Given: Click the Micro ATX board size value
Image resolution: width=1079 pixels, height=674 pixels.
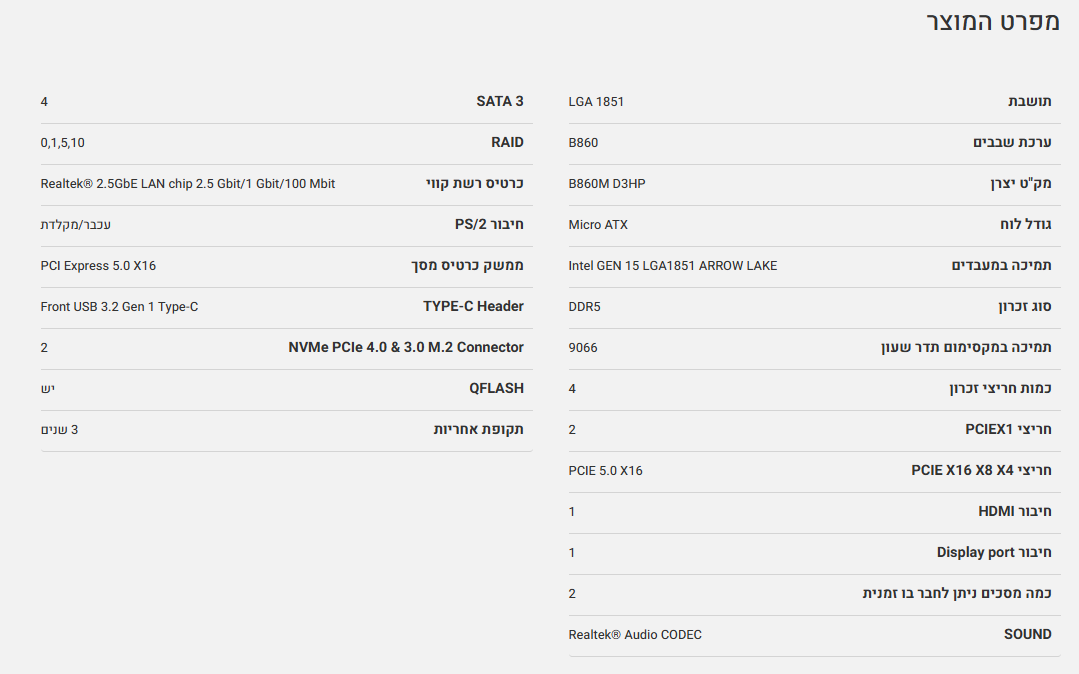Looking at the screenshot, I should [598, 225].
